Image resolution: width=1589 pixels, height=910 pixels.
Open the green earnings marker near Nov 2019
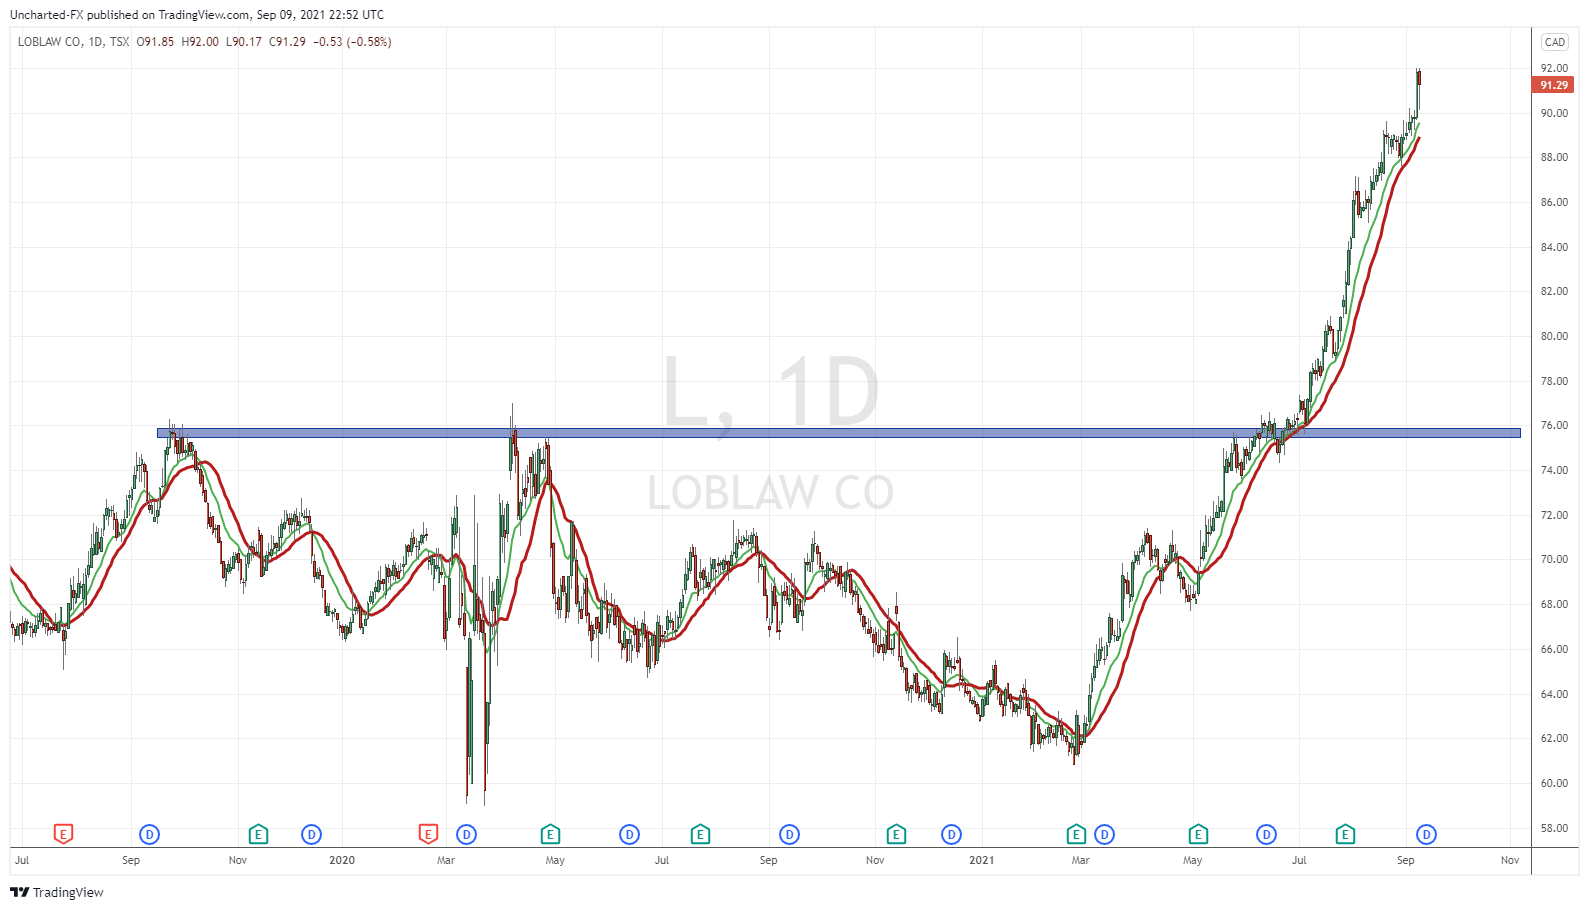[258, 833]
